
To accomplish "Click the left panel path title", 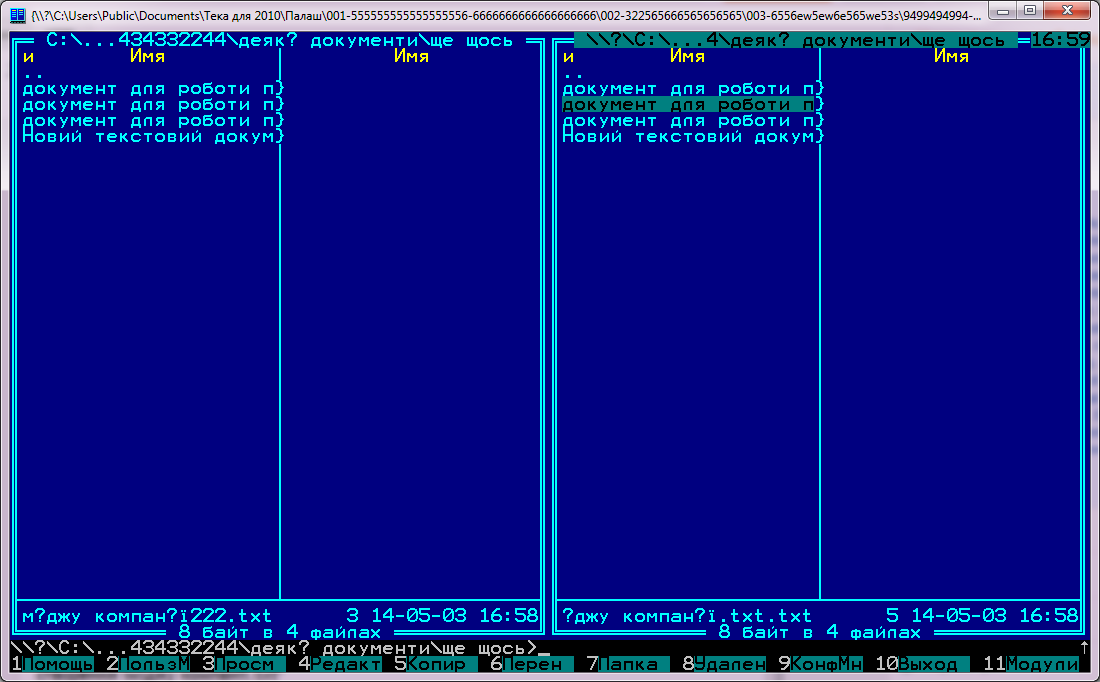I will 279,41.
